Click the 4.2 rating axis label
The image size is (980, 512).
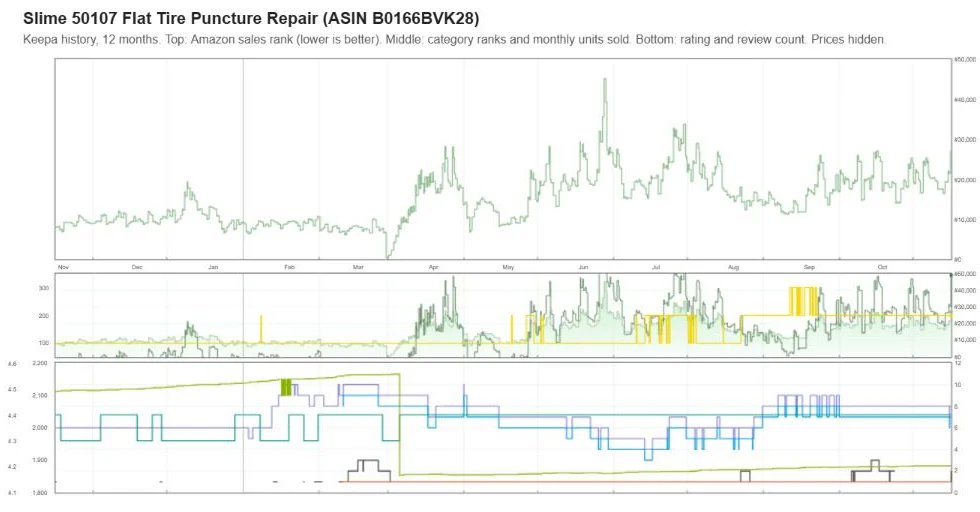pyautogui.click(x=12, y=467)
